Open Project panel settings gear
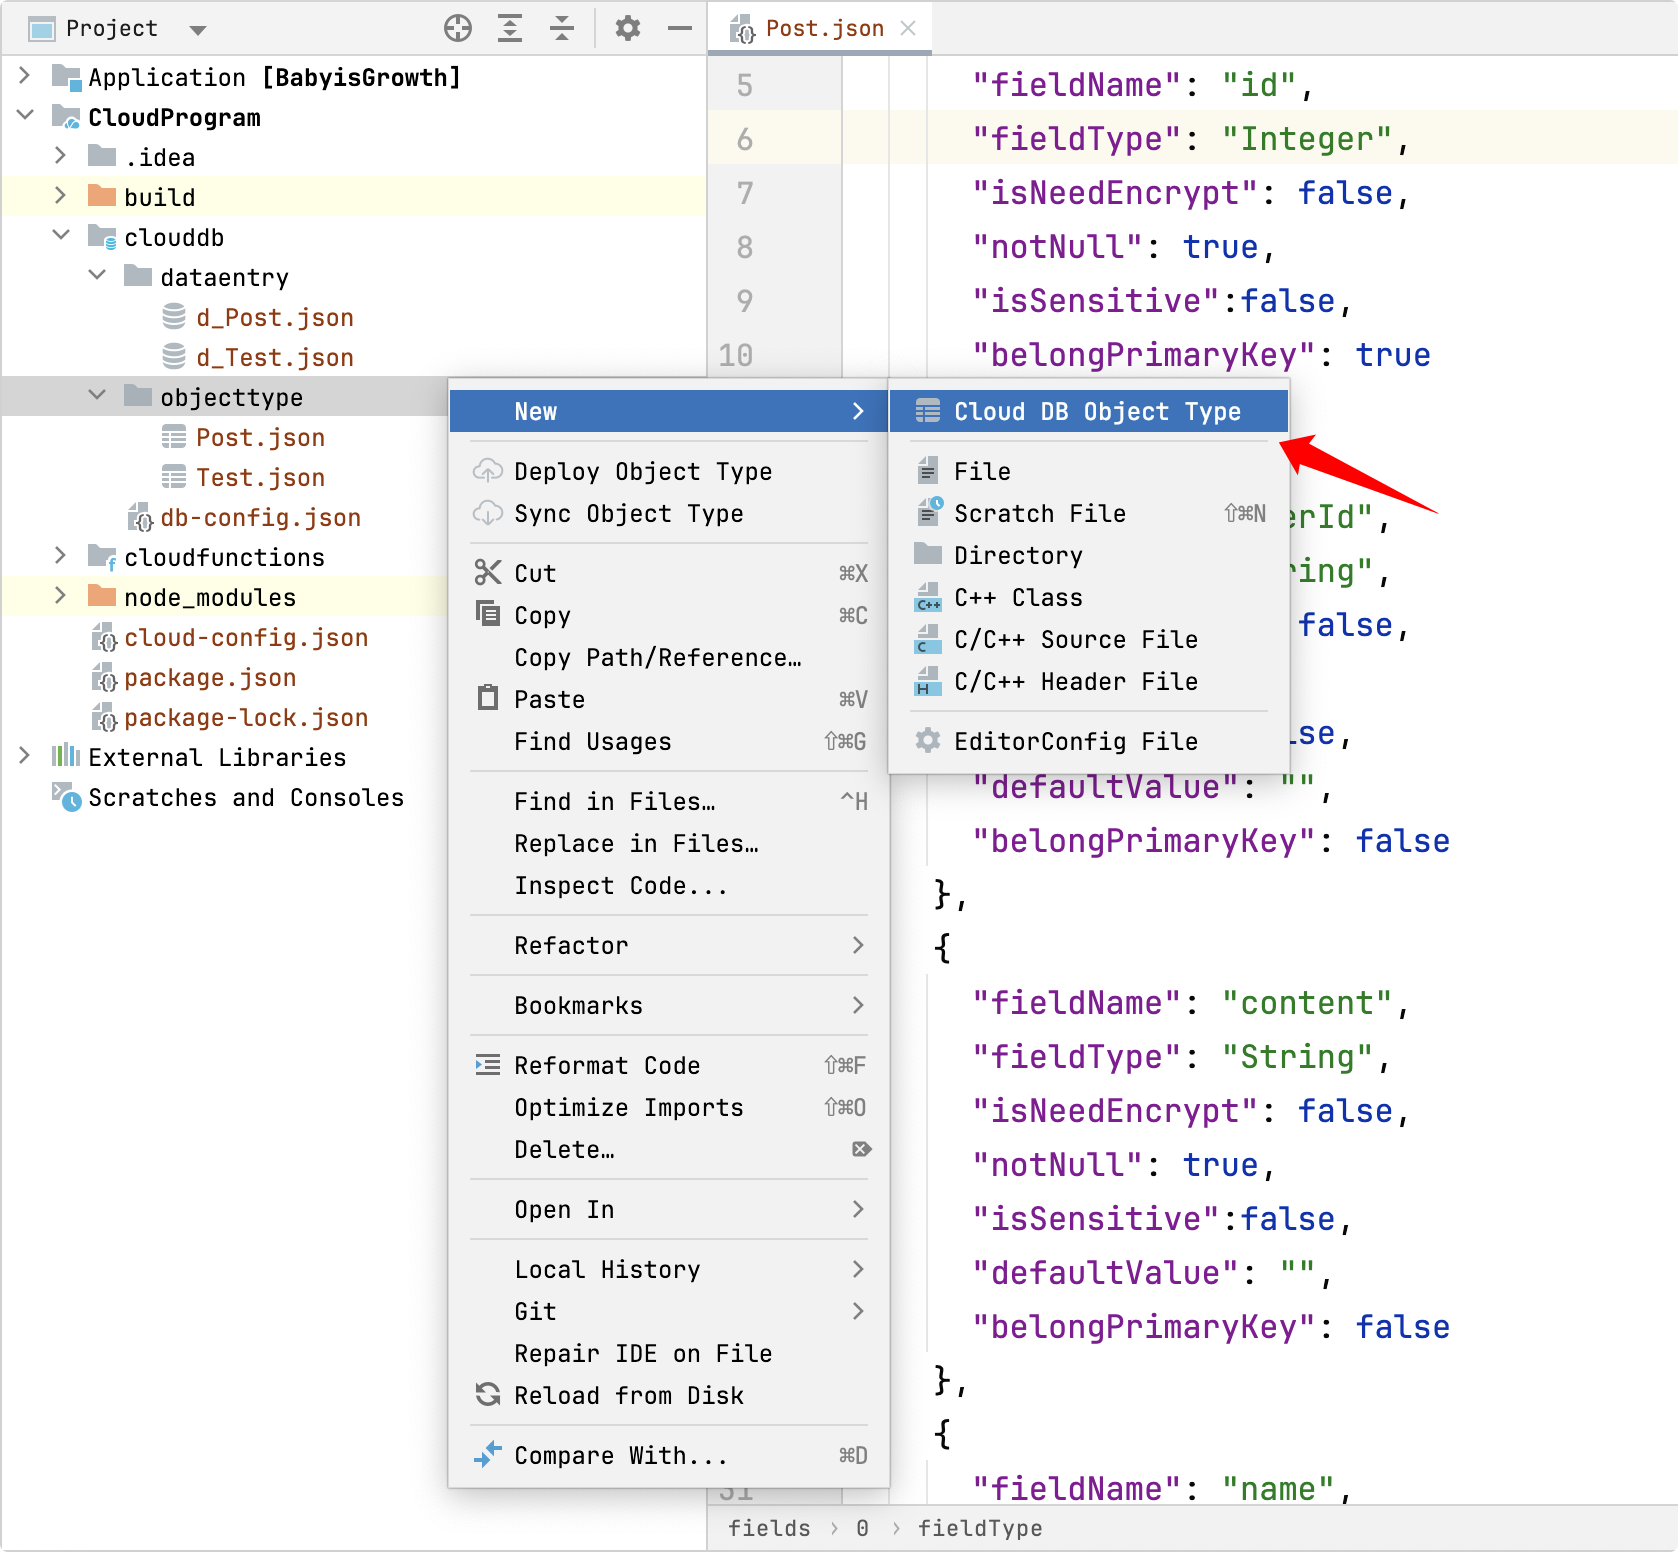 628,28
